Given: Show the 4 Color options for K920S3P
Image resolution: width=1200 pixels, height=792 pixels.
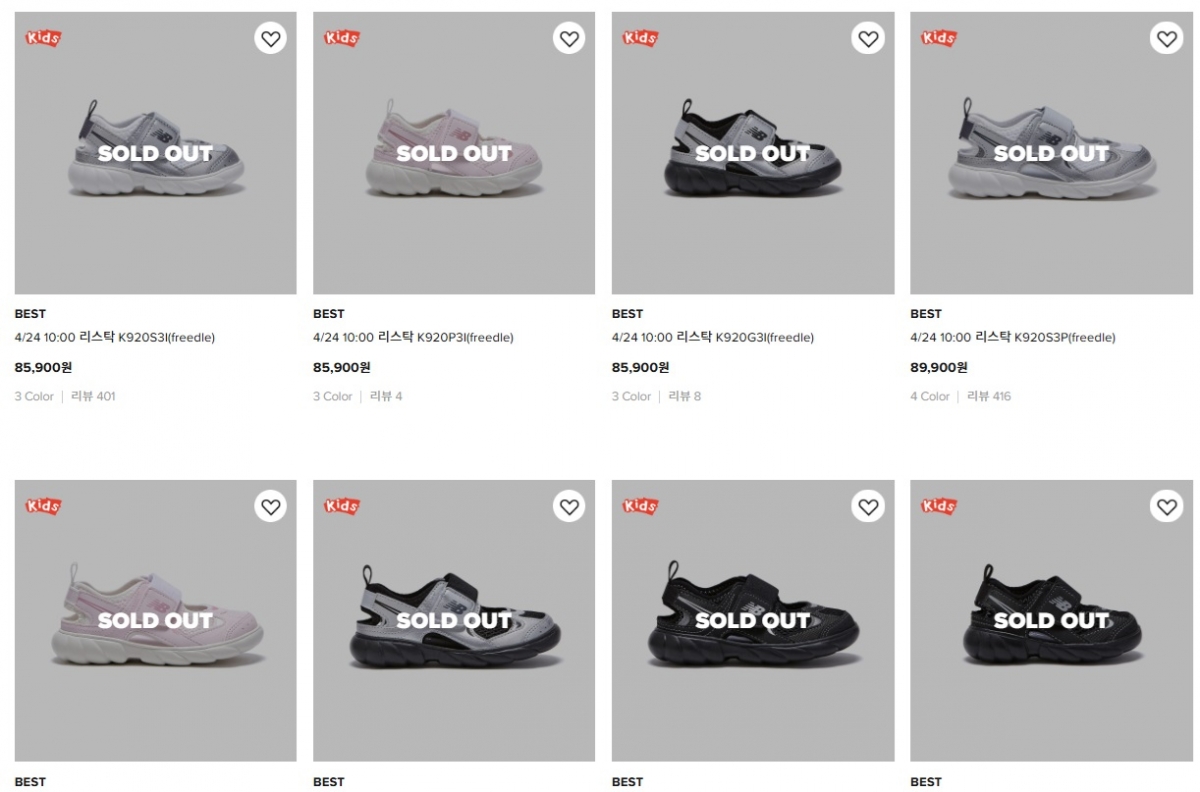Looking at the screenshot, I should click(x=930, y=397).
